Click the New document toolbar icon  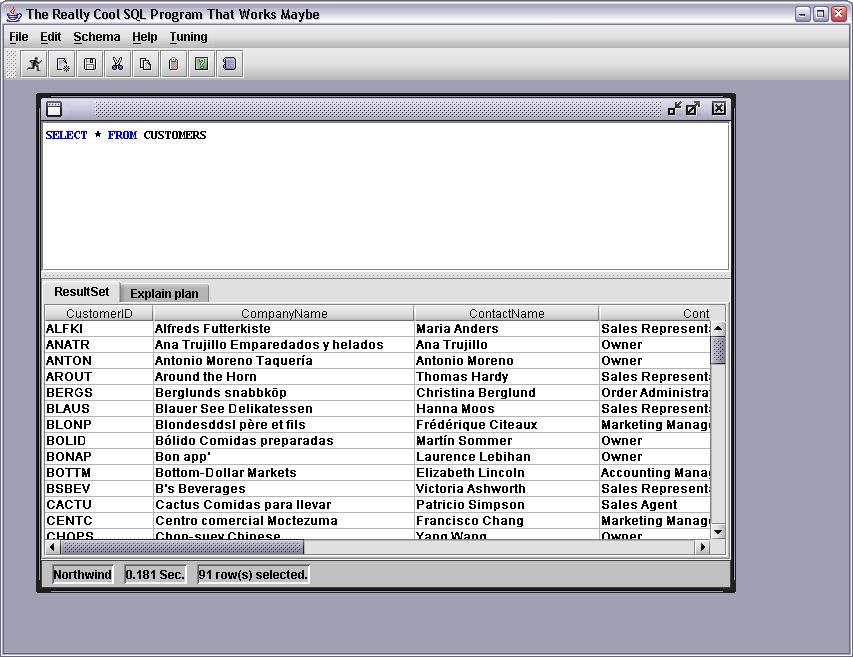[x=62, y=64]
